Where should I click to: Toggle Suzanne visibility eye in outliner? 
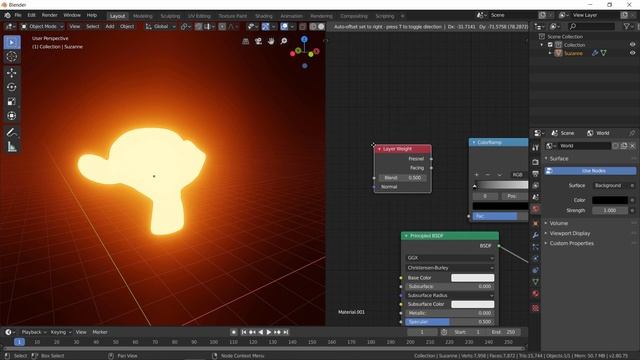click(632, 53)
